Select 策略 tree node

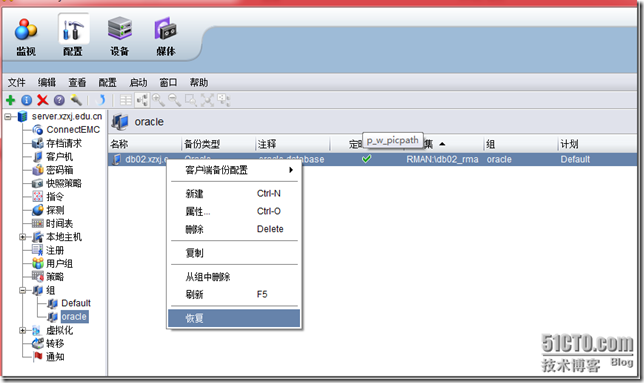pos(55,277)
